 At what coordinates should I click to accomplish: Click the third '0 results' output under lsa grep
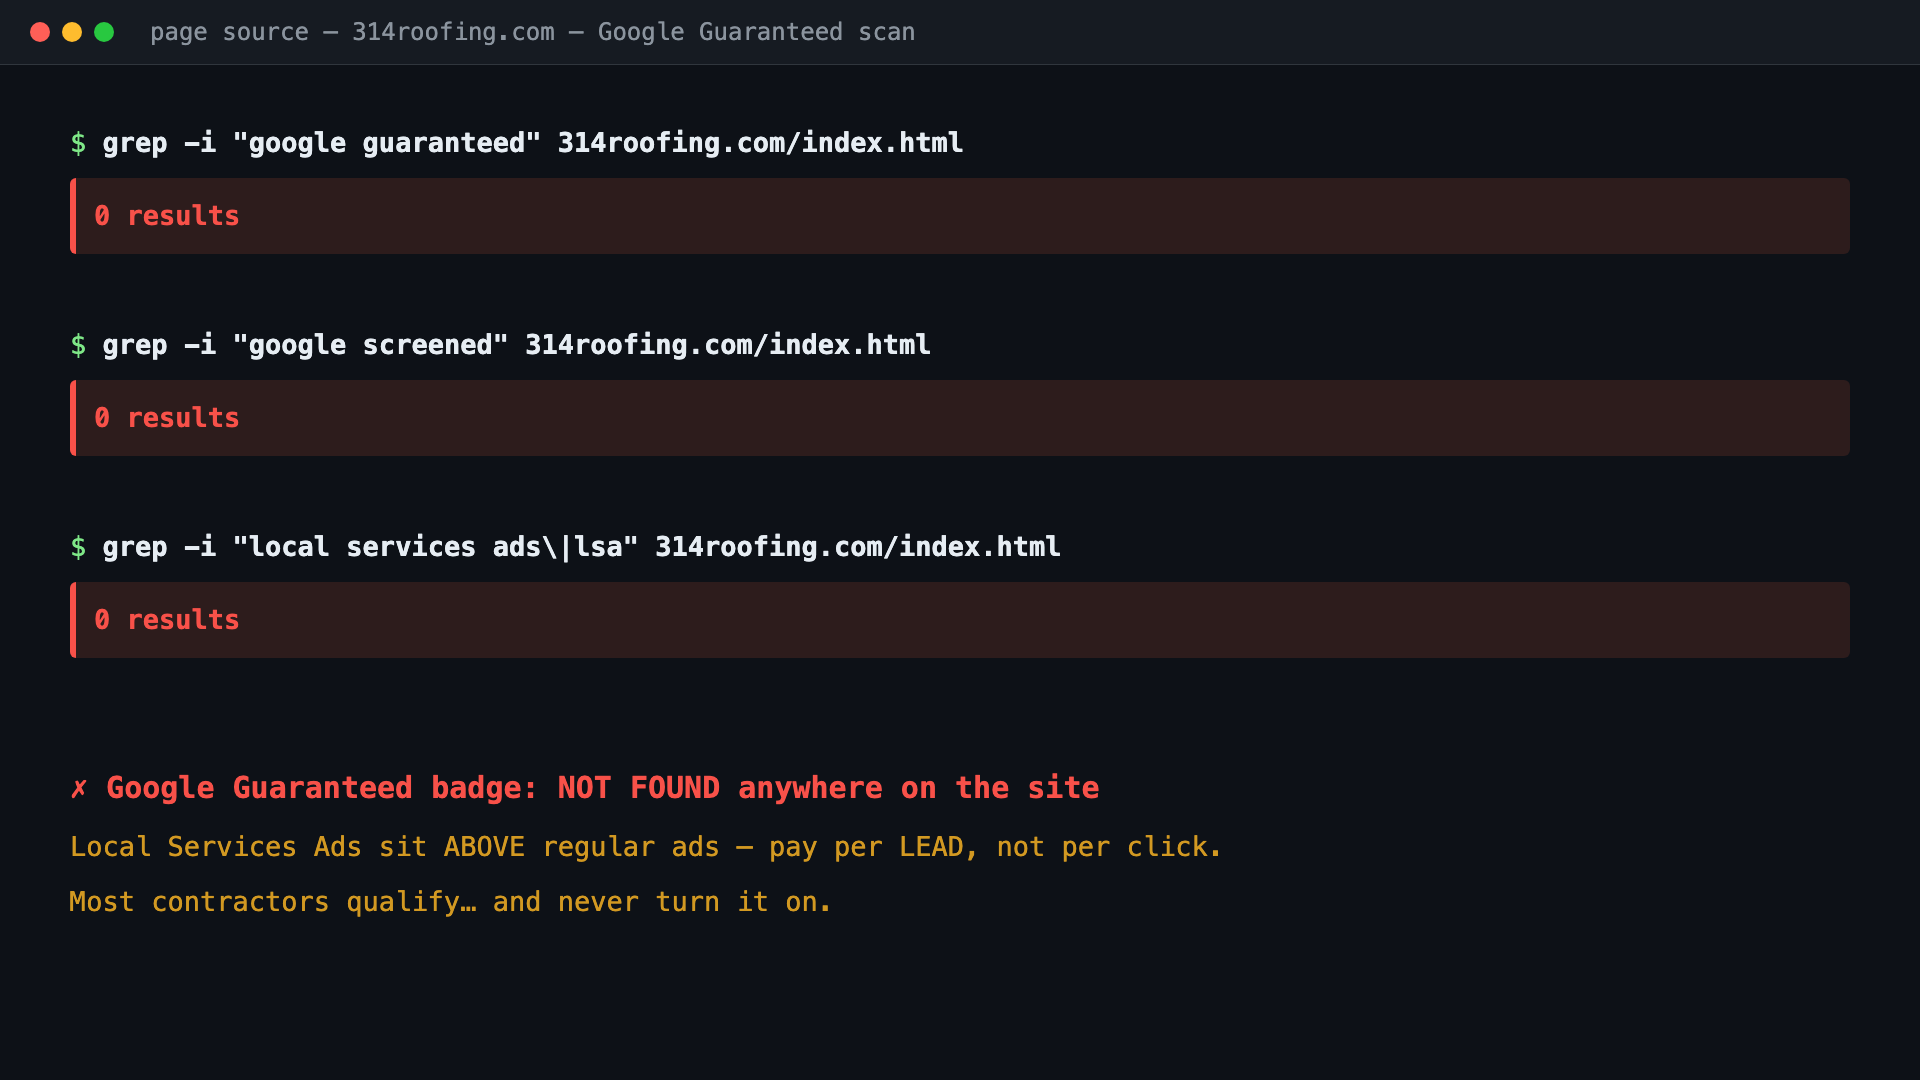960,620
